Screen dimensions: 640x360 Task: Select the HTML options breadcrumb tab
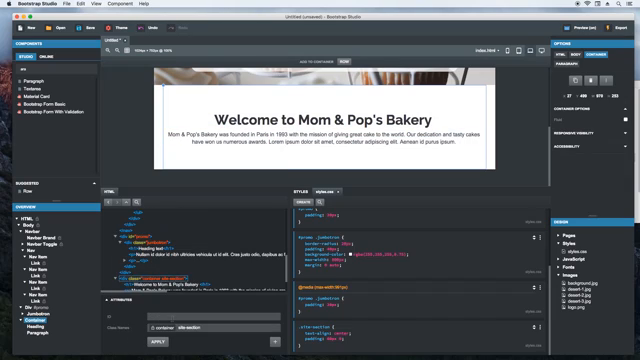pos(560,54)
